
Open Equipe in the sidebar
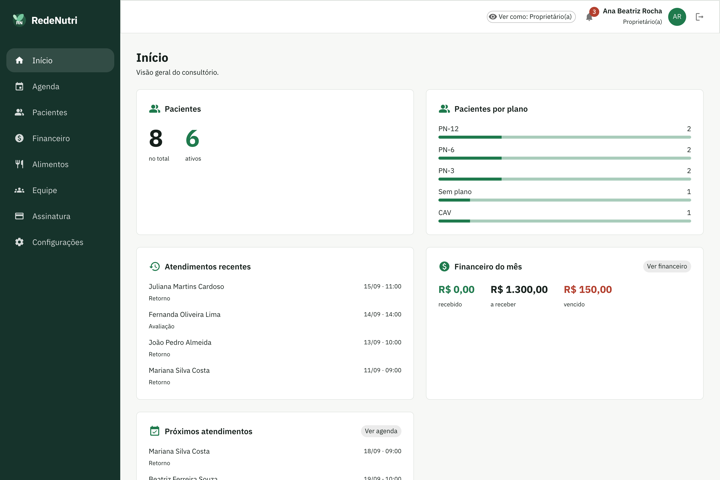click(x=60, y=190)
